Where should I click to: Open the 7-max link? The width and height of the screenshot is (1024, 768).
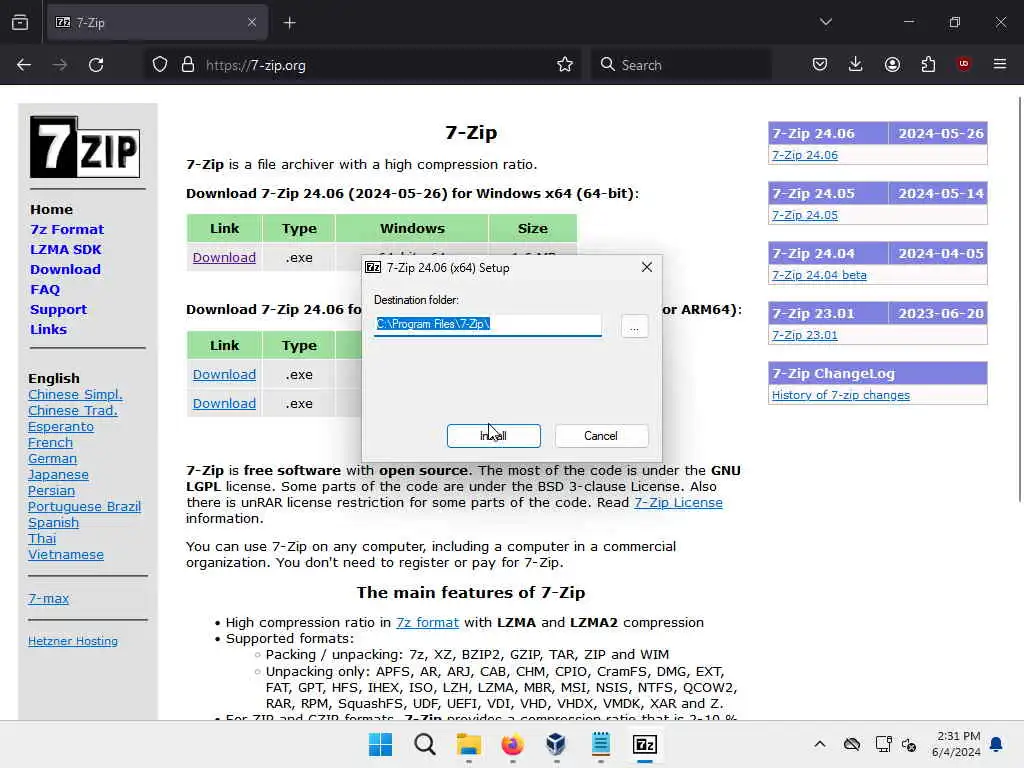[x=48, y=598]
